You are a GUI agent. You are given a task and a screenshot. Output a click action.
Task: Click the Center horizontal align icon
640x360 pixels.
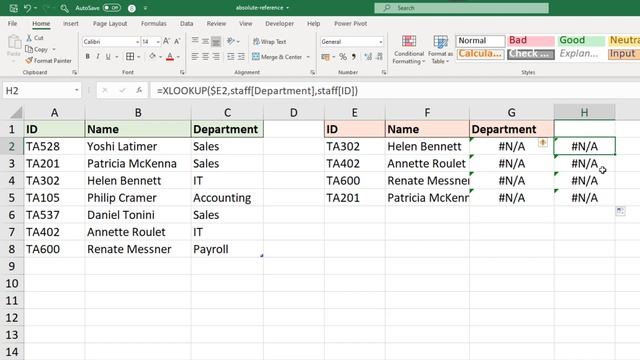pyautogui.click(x=205, y=57)
